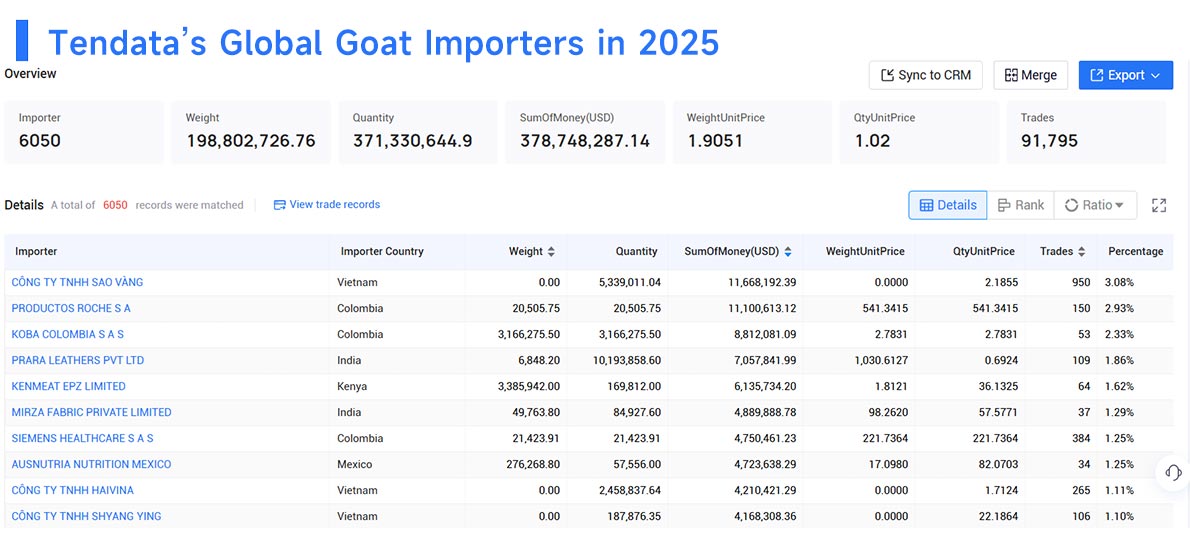Switch to the Details view tab

click(x=948, y=205)
